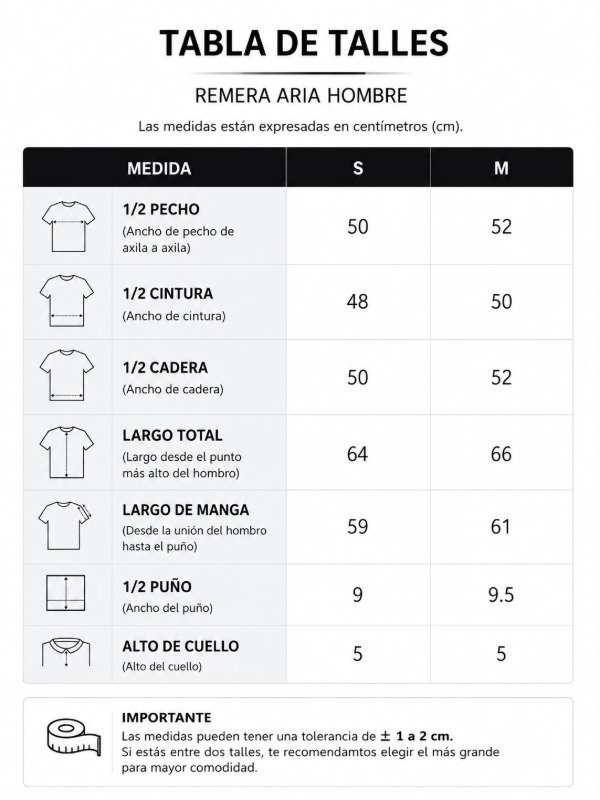This screenshot has width=600, height=800.
Task: Click the sleeve length value 59 for S
Action: pyautogui.click(x=358, y=527)
